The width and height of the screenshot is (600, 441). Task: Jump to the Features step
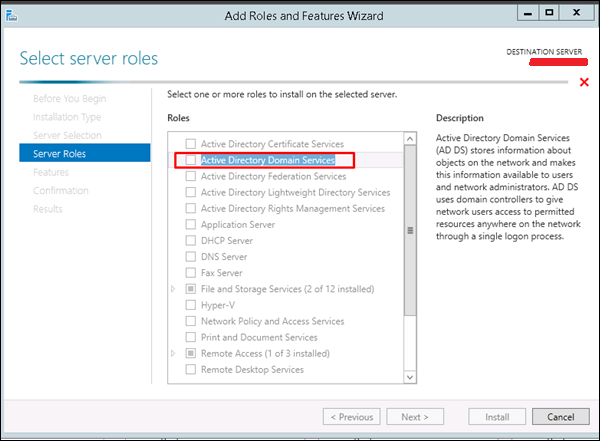click(x=51, y=172)
